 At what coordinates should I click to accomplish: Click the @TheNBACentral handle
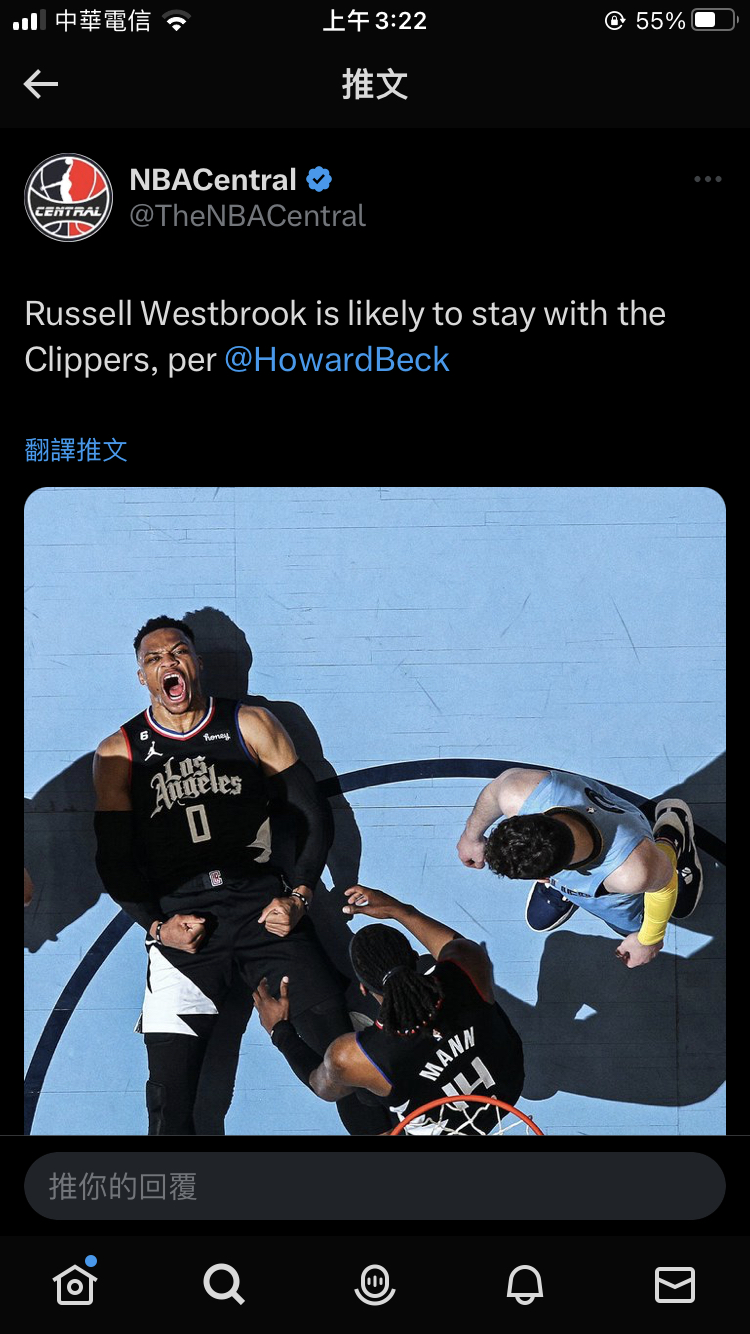(x=248, y=216)
